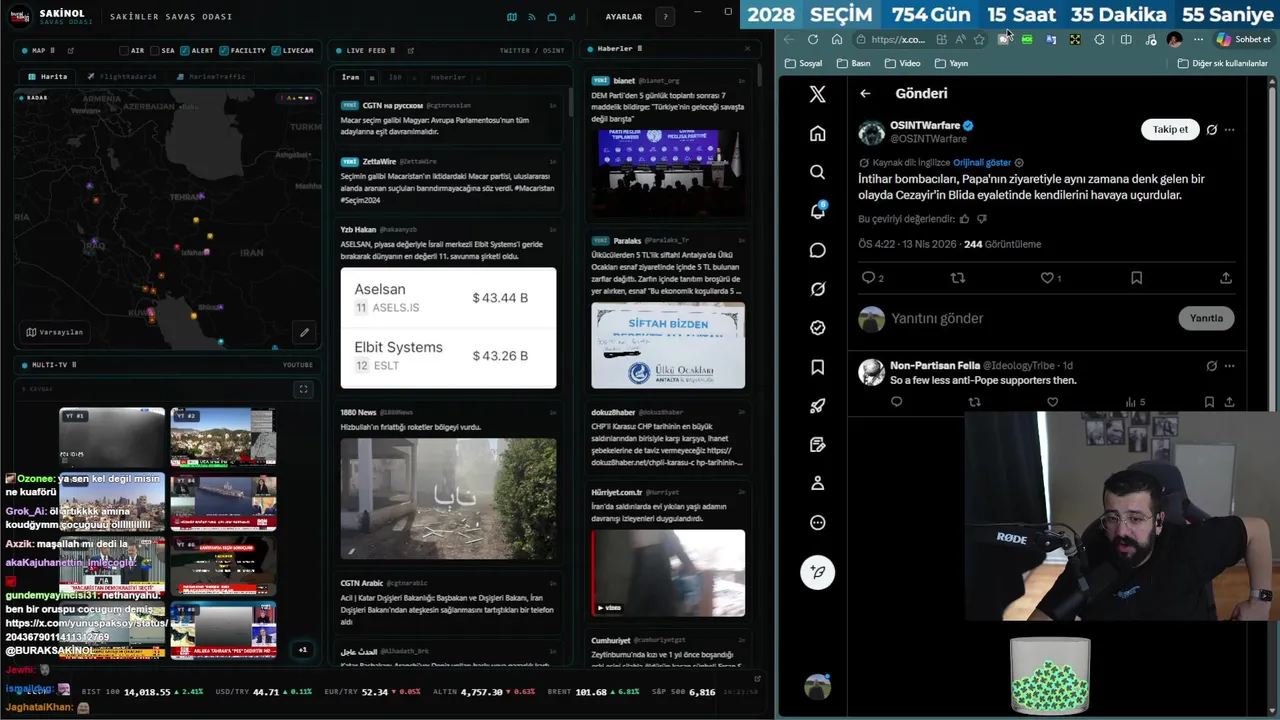Select the Harita map tab

click(x=47, y=77)
